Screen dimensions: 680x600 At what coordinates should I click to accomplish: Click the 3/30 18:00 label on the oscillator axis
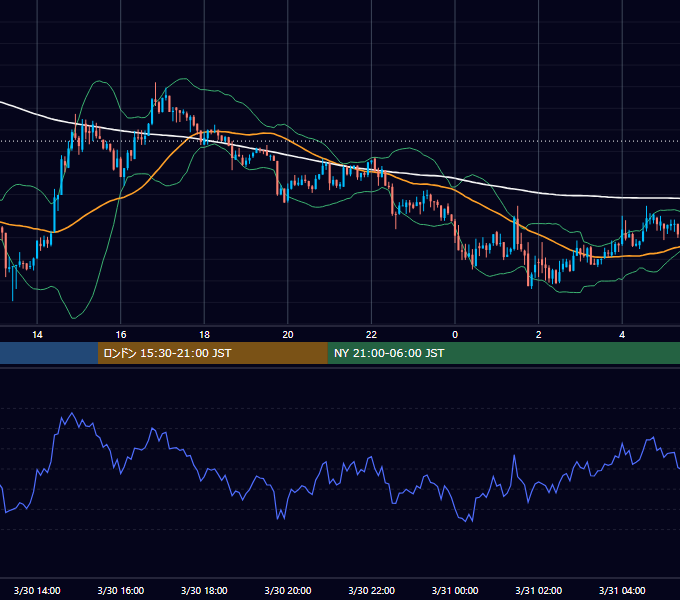click(x=204, y=590)
